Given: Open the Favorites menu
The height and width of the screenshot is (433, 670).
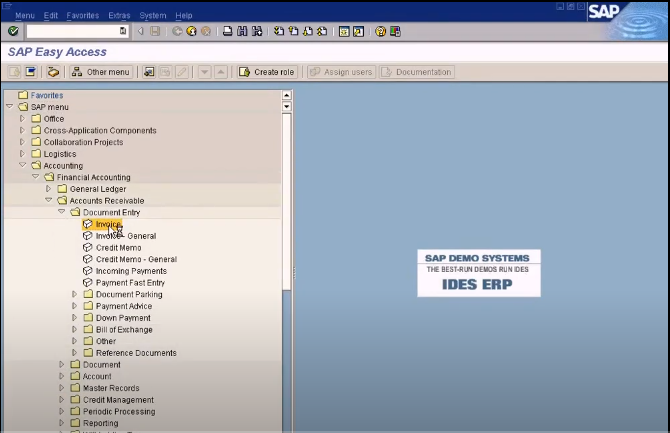Looking at the screenshot, I should (82, 15).
